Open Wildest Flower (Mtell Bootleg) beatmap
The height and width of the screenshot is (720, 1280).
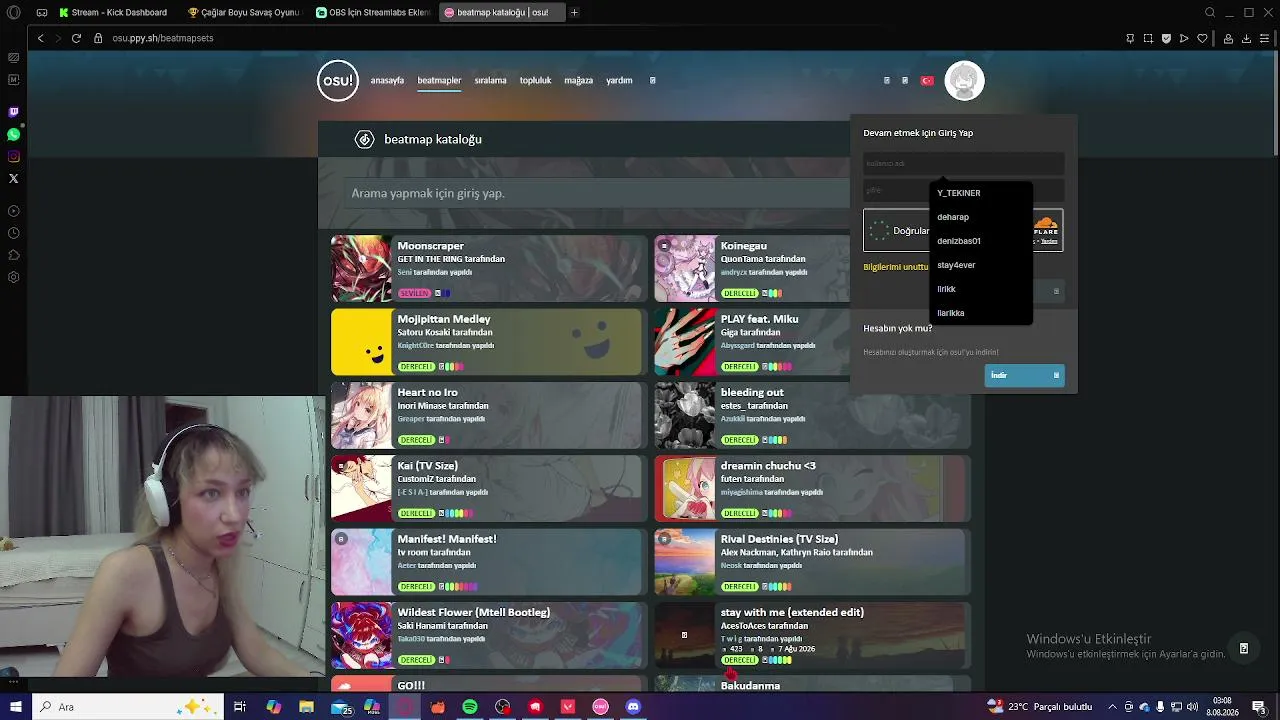tap(489, 635)
